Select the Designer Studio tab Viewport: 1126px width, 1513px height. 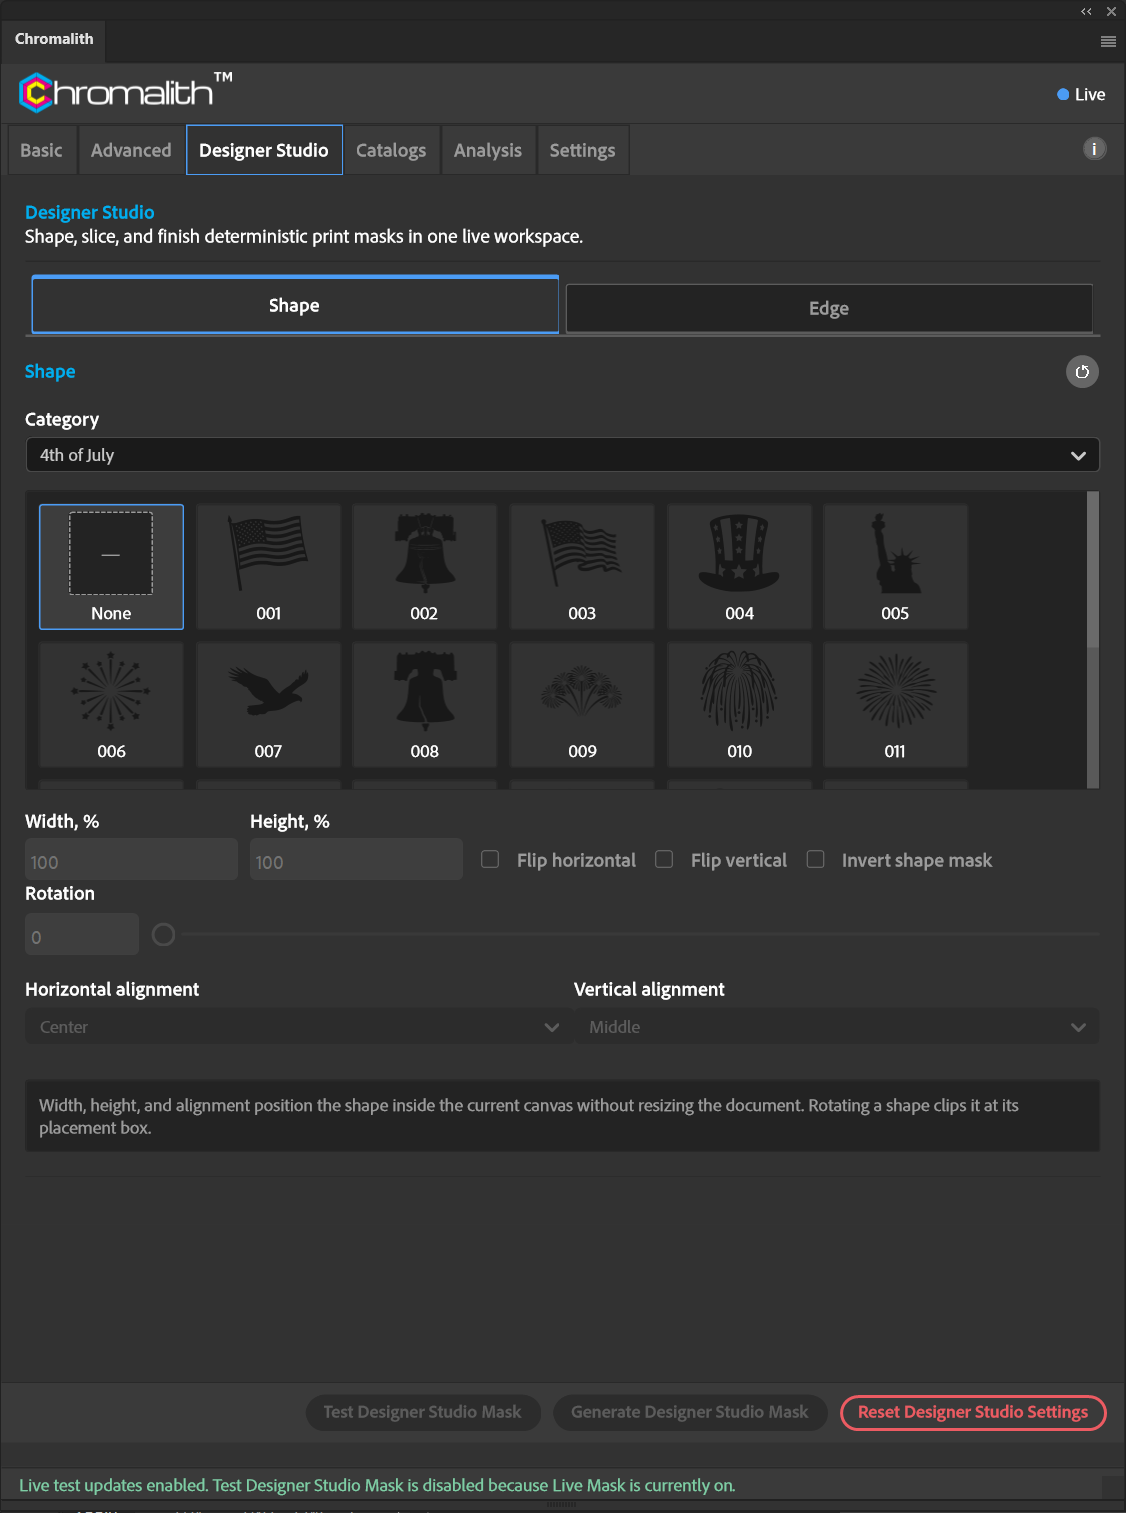coord(264,150)
